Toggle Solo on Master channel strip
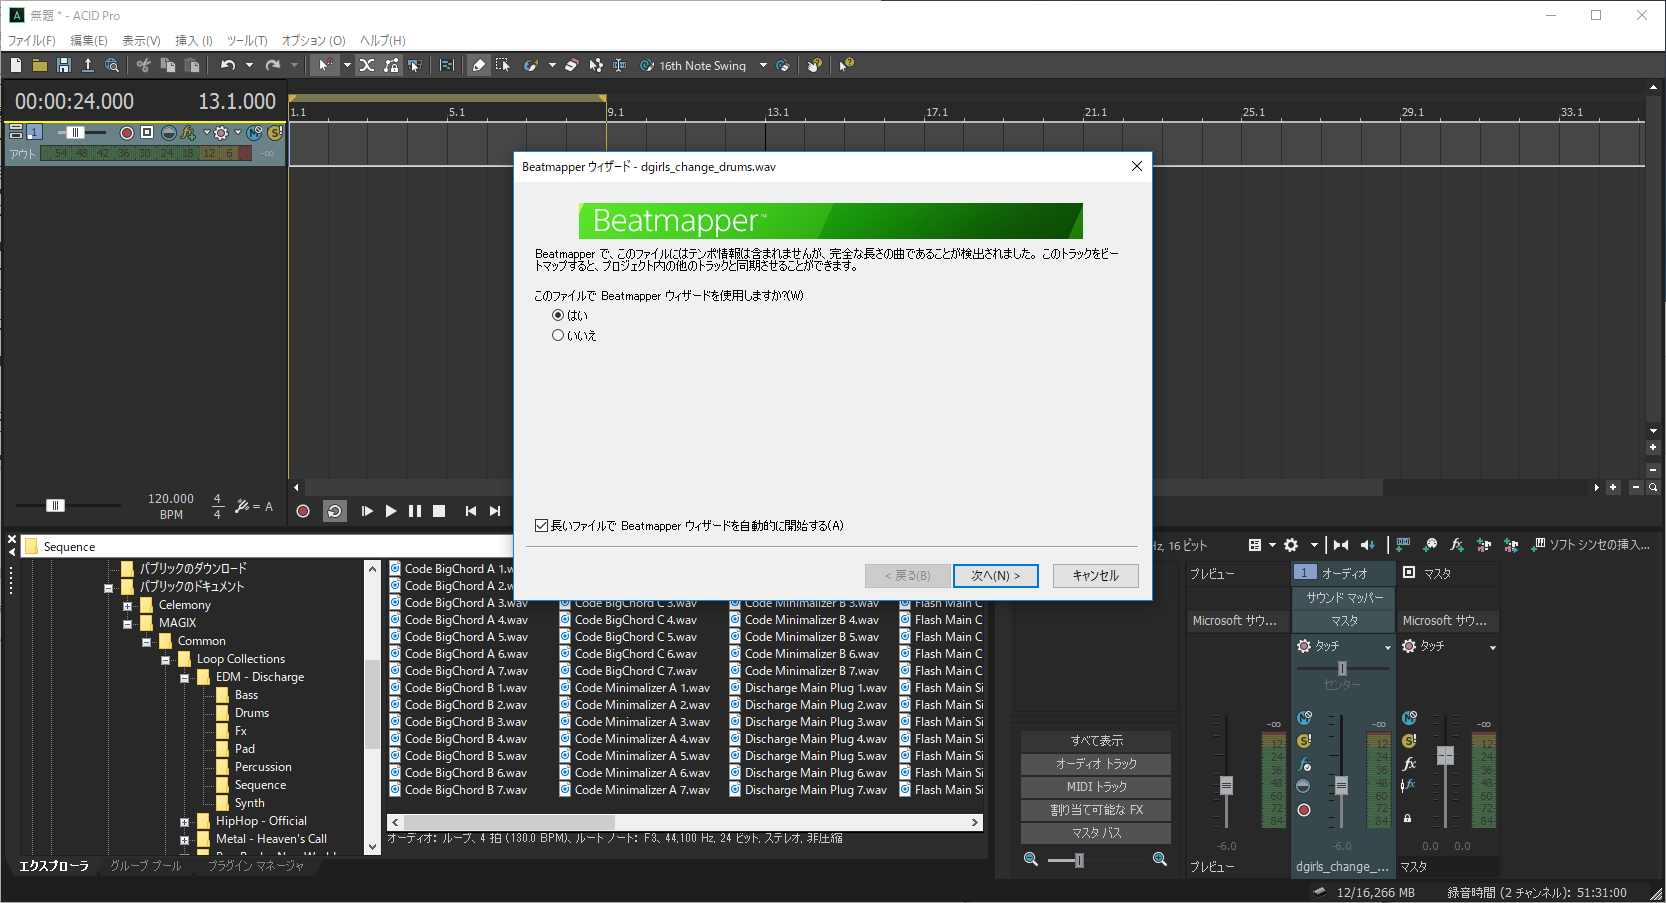 1409,741
